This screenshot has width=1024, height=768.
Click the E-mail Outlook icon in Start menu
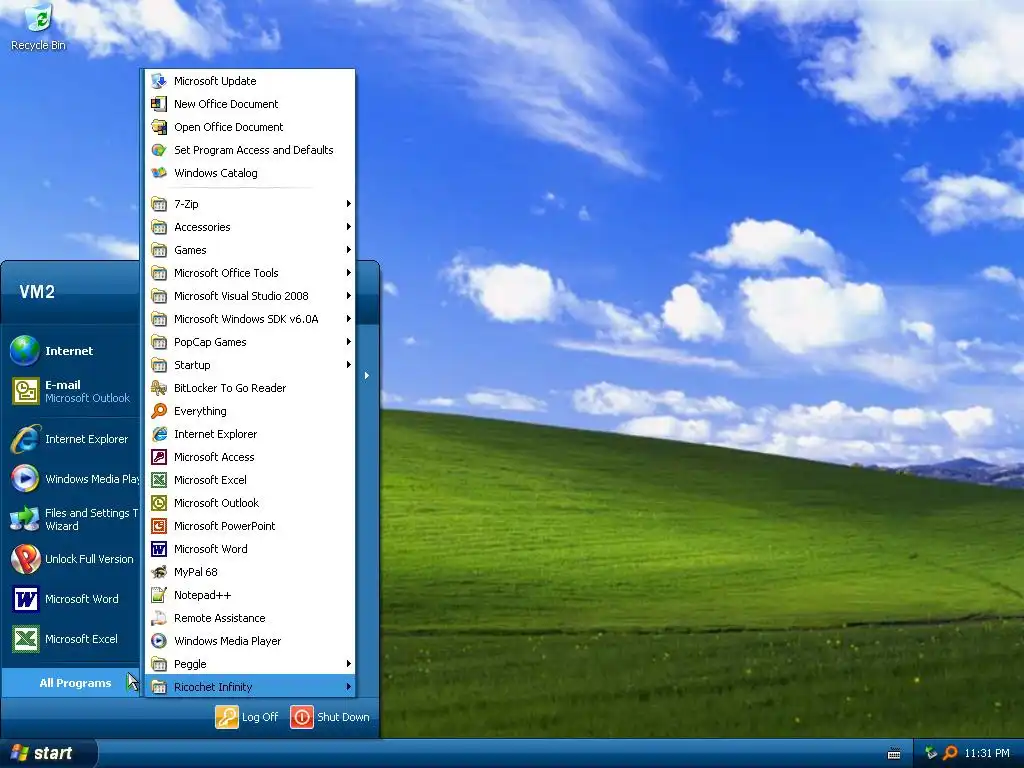click(x=25, y=391)
